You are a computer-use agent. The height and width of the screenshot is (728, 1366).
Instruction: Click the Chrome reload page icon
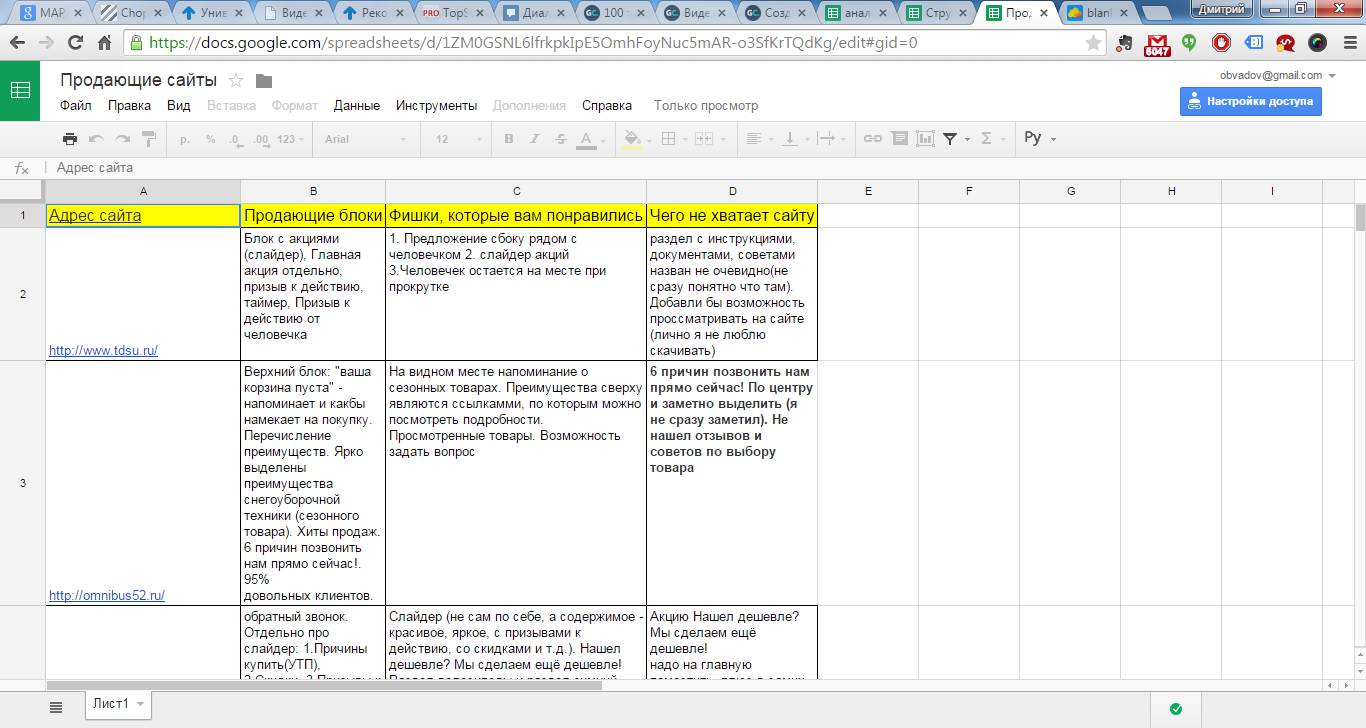[x=75, y=43]
